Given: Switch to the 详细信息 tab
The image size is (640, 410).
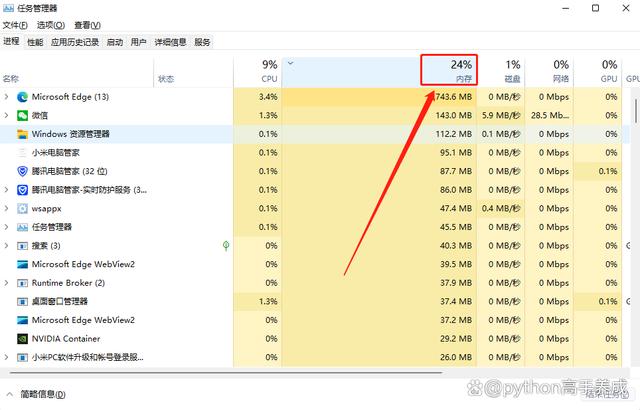Looking at the screenshot, I should click(171, 42).
